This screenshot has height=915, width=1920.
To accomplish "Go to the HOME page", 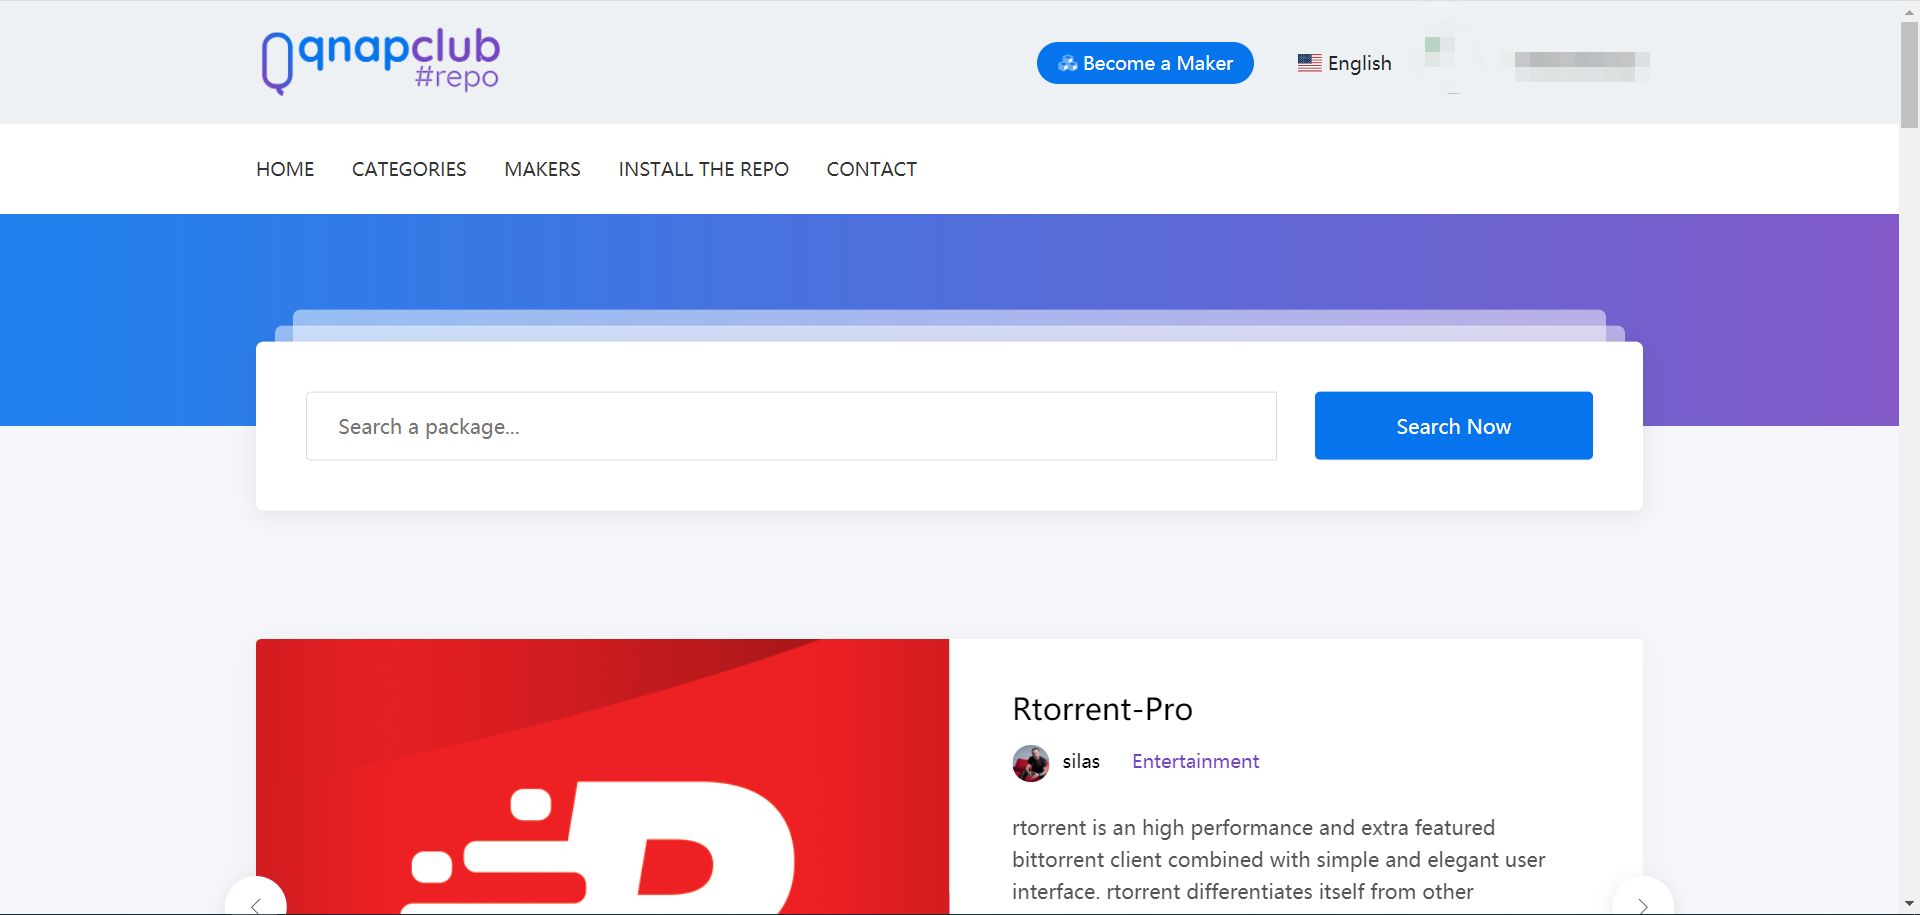I will [x=285, y=169].
